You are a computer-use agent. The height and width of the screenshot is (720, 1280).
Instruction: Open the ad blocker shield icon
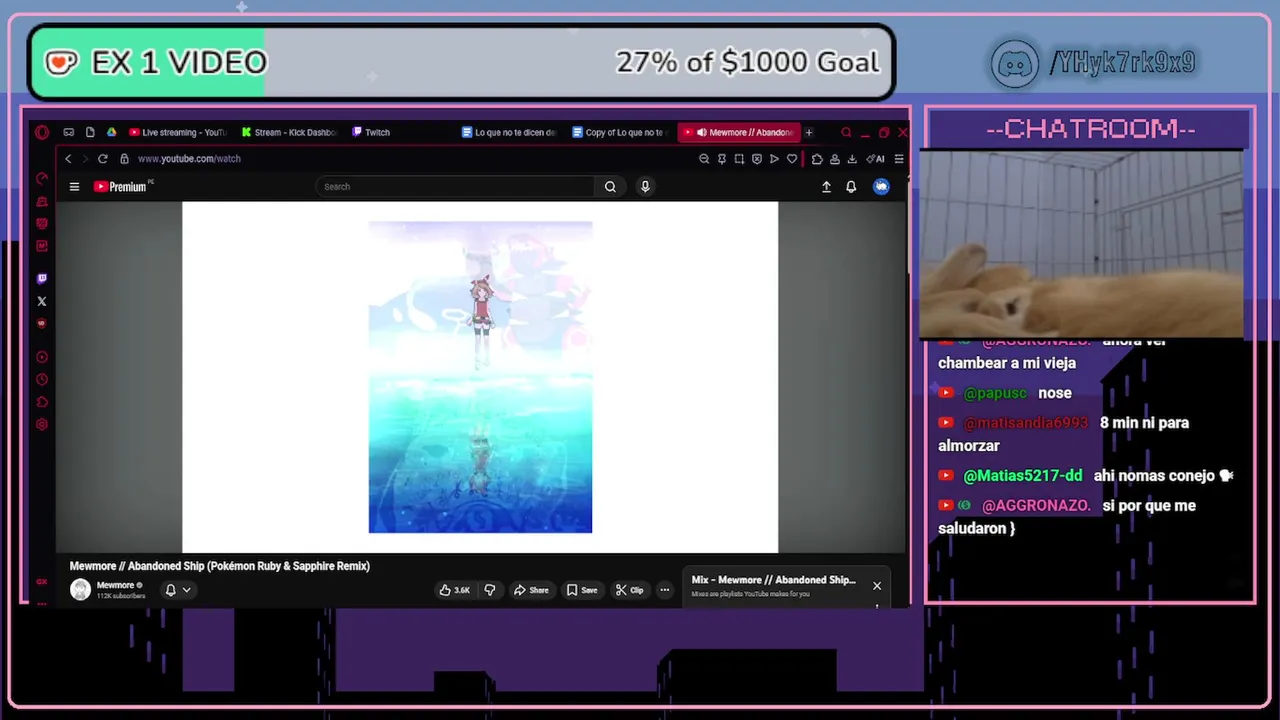coord(757,159)
